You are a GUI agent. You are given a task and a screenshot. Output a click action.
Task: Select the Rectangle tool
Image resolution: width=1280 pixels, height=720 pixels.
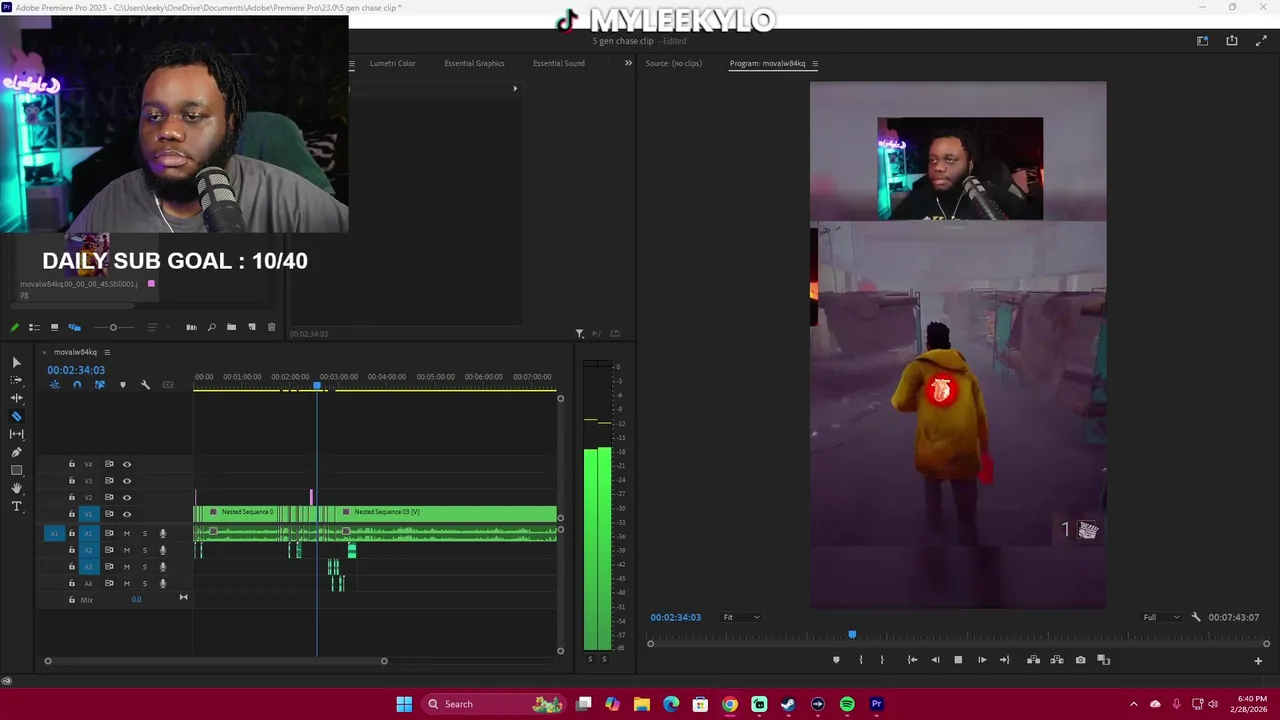pyautogui.click(x=16, y=470)
